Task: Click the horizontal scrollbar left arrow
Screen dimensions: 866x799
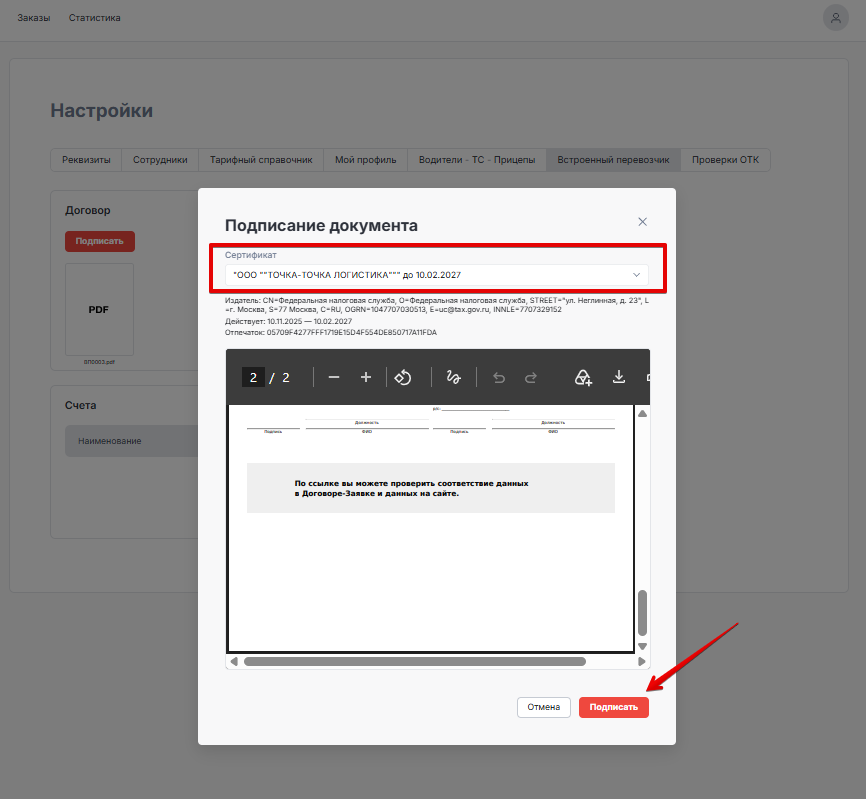Action: pos(234,662)
